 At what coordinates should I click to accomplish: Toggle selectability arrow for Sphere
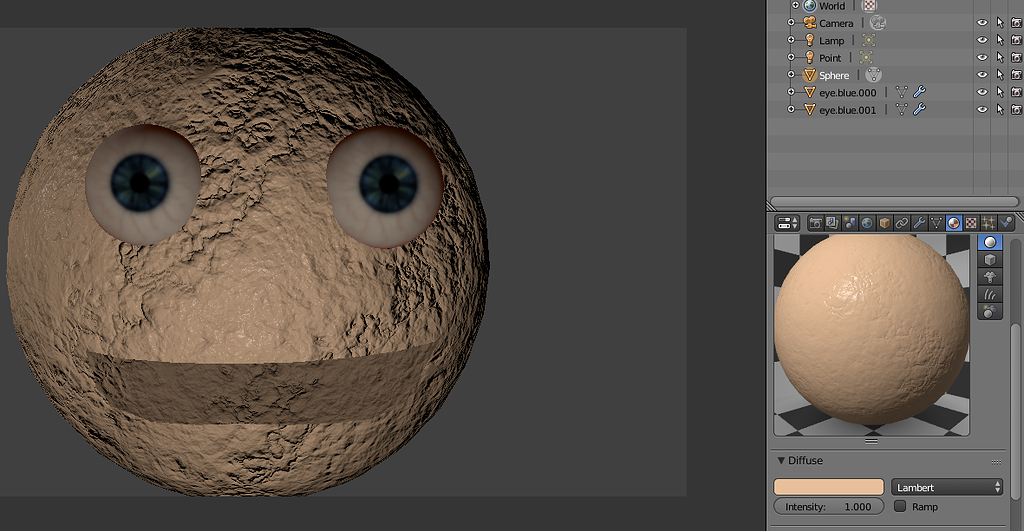pos(1000,75)
